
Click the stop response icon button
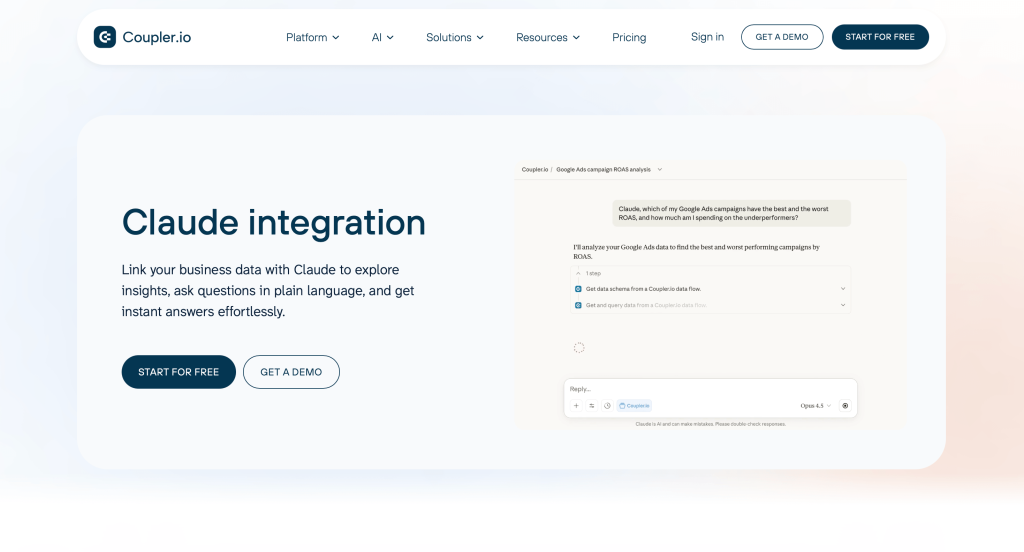pyautogui.click(x=845, y=406)
